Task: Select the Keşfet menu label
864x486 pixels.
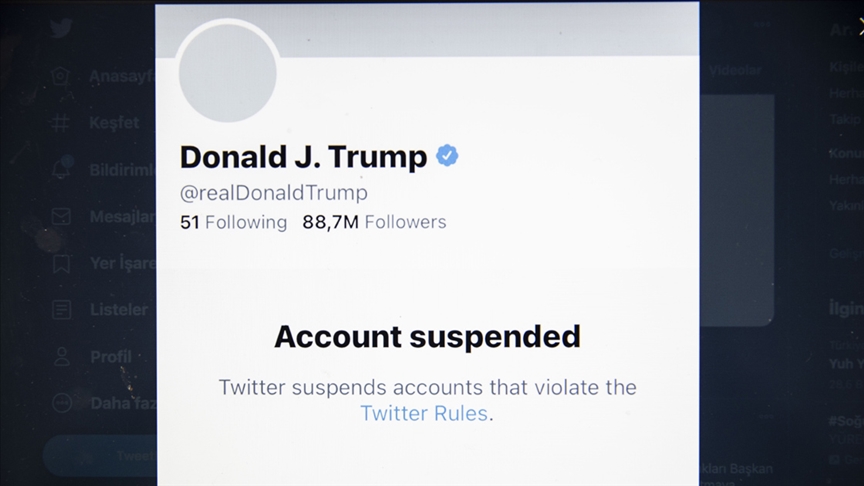Action: [114, 123]
